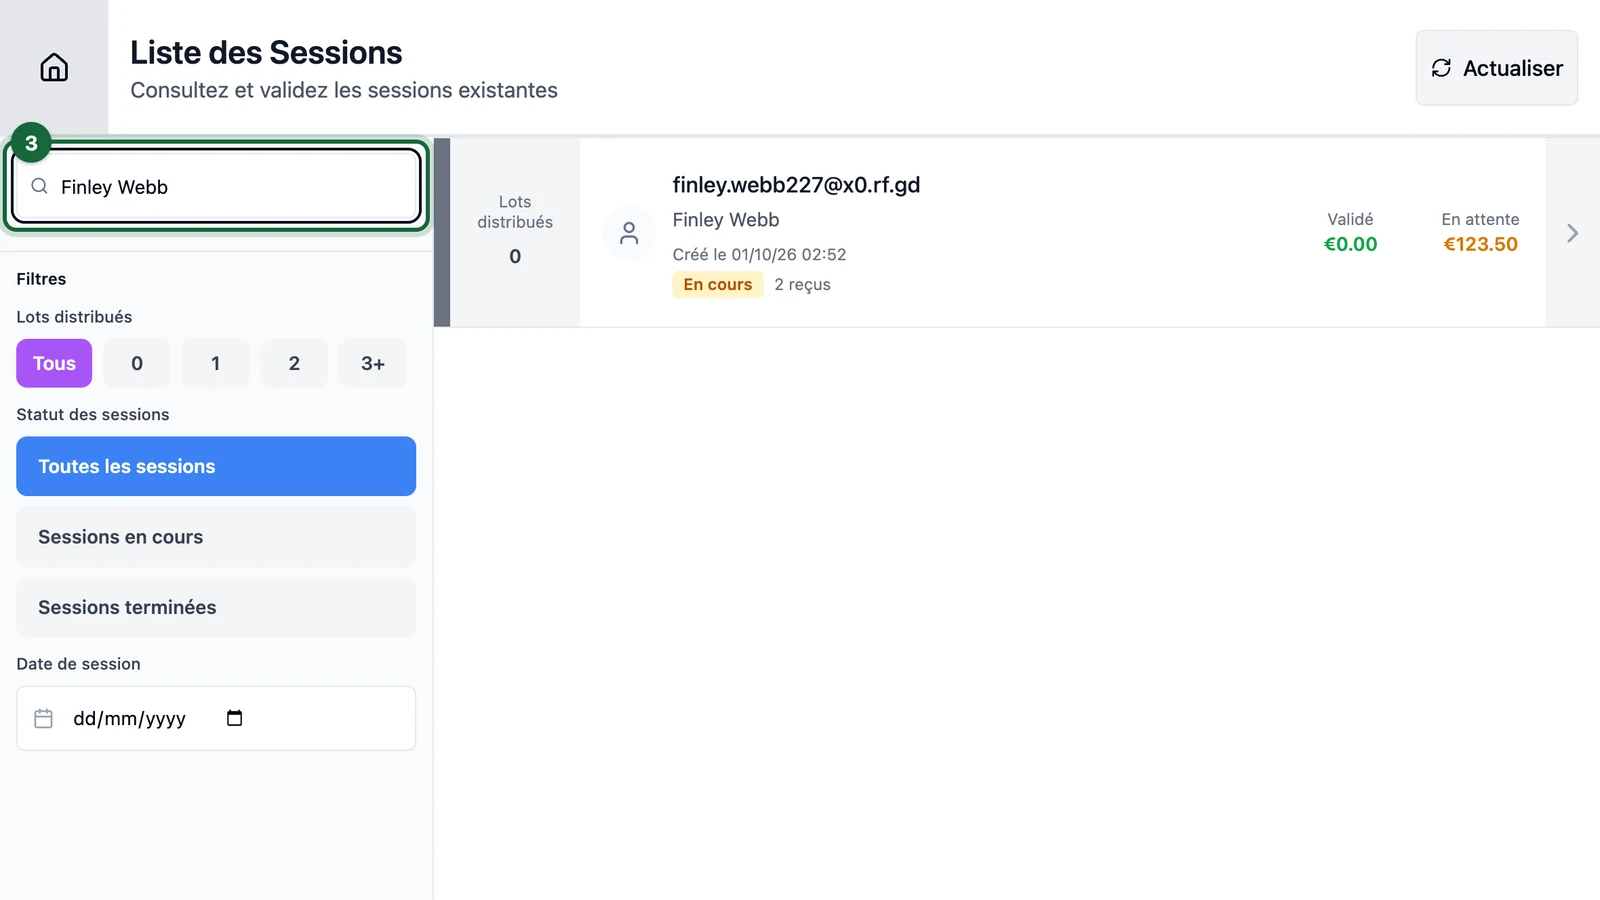Image resolution: width=1600 pixels, height=900 pixels.
Task: Select the Tous lots filter
Action: pyautogui.click(x=54, y=363)
